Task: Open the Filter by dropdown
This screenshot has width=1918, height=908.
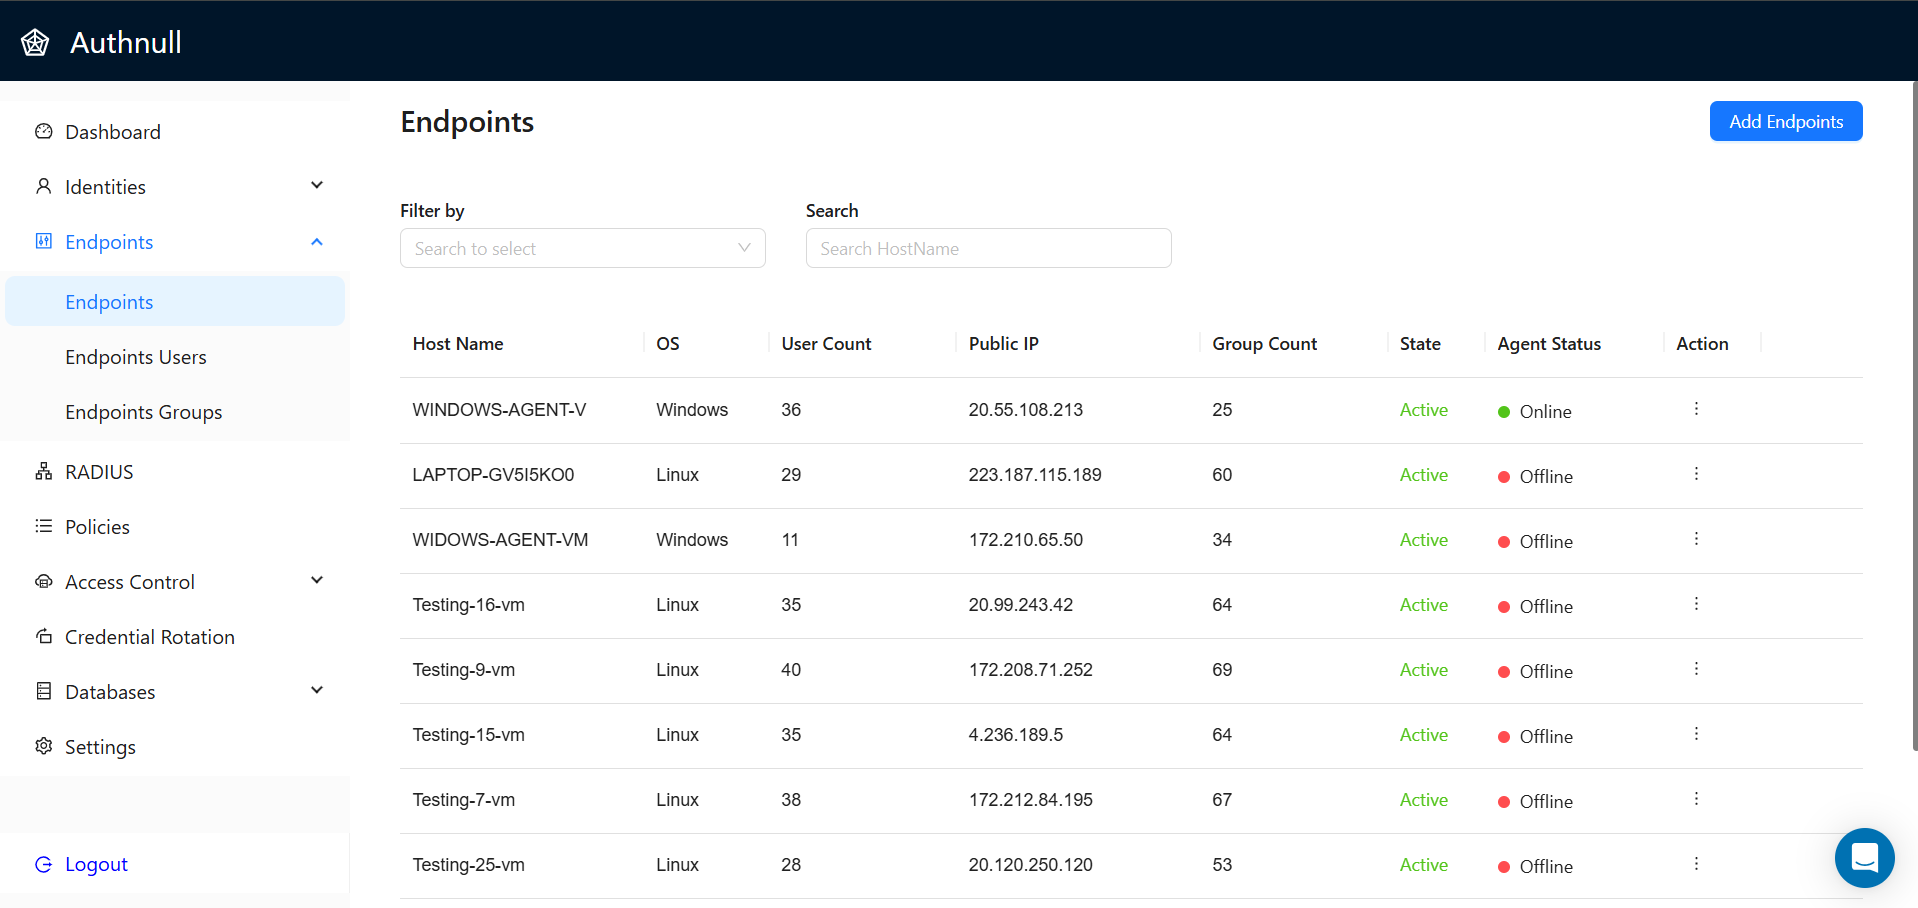Action: click(x=582, y=248)
